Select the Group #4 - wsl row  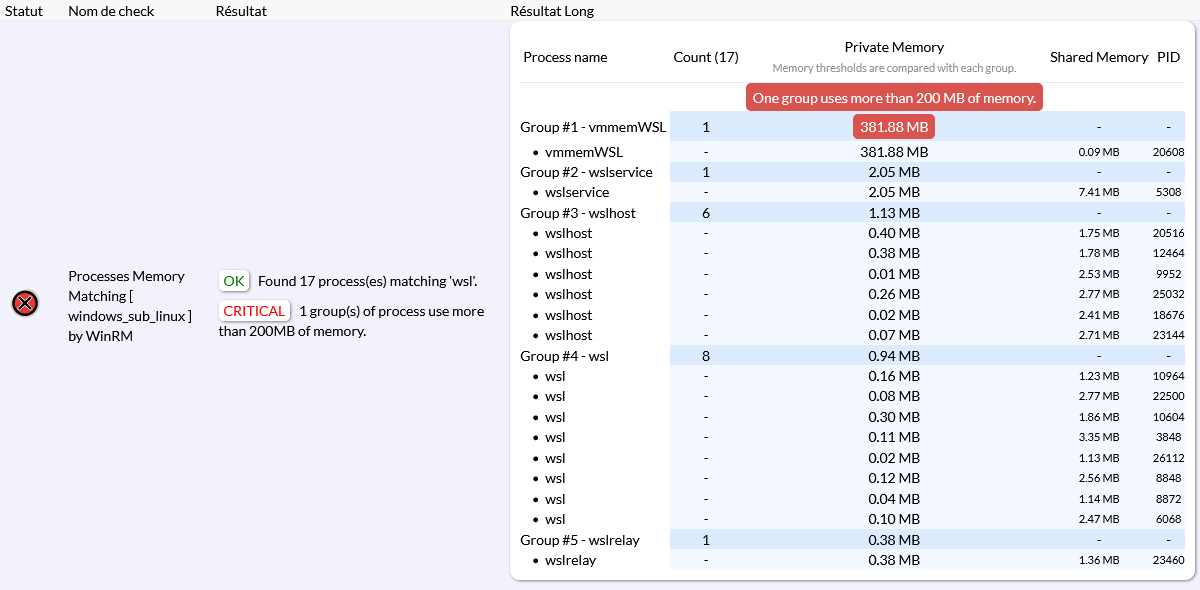(x=564, y=356)
